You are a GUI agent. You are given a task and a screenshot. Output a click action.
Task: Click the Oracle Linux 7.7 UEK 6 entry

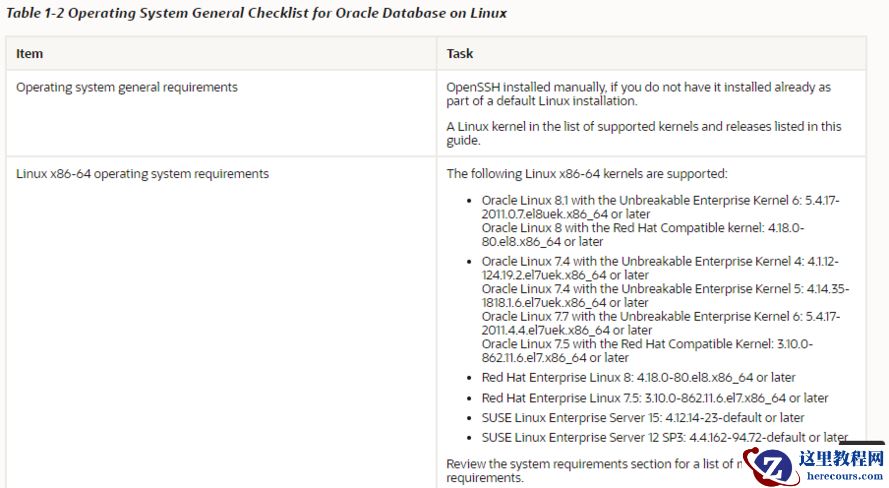coord(660,323)
